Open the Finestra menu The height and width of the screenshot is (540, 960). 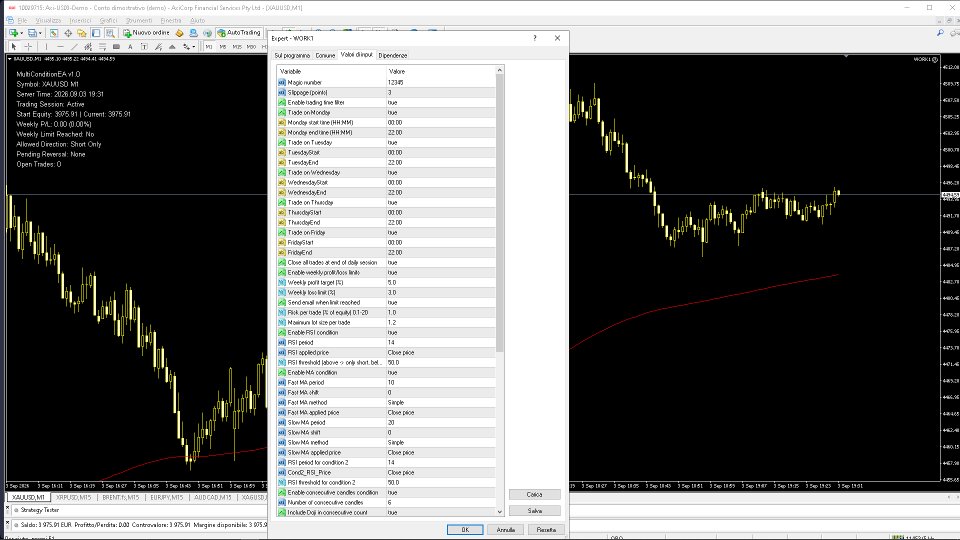coord(171,20)
